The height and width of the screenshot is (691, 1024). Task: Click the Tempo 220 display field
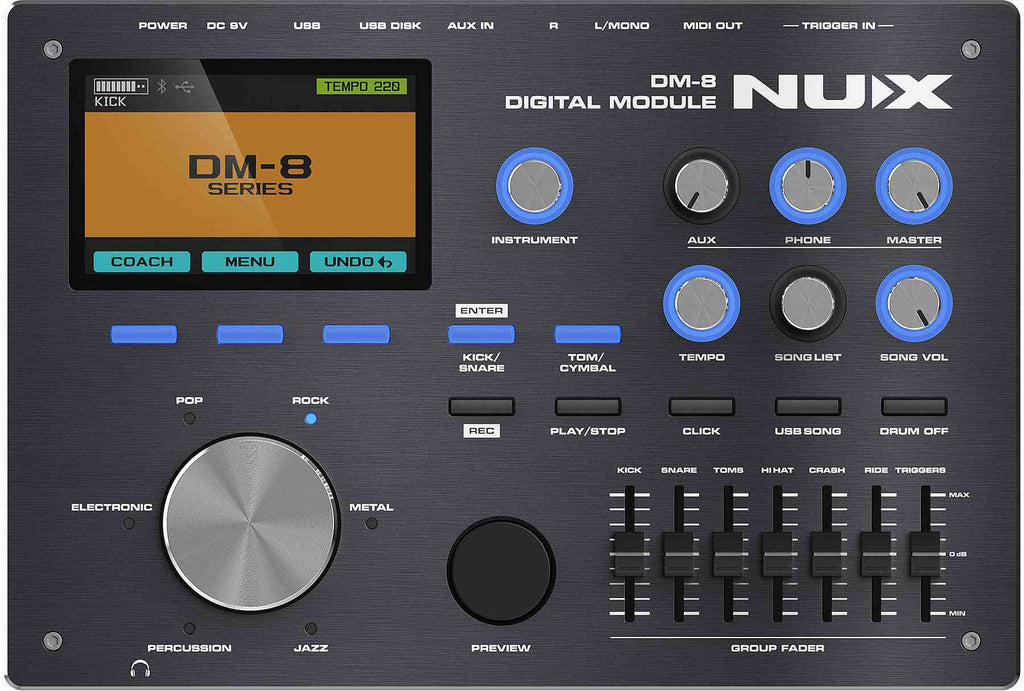click(x=362, y=87)
